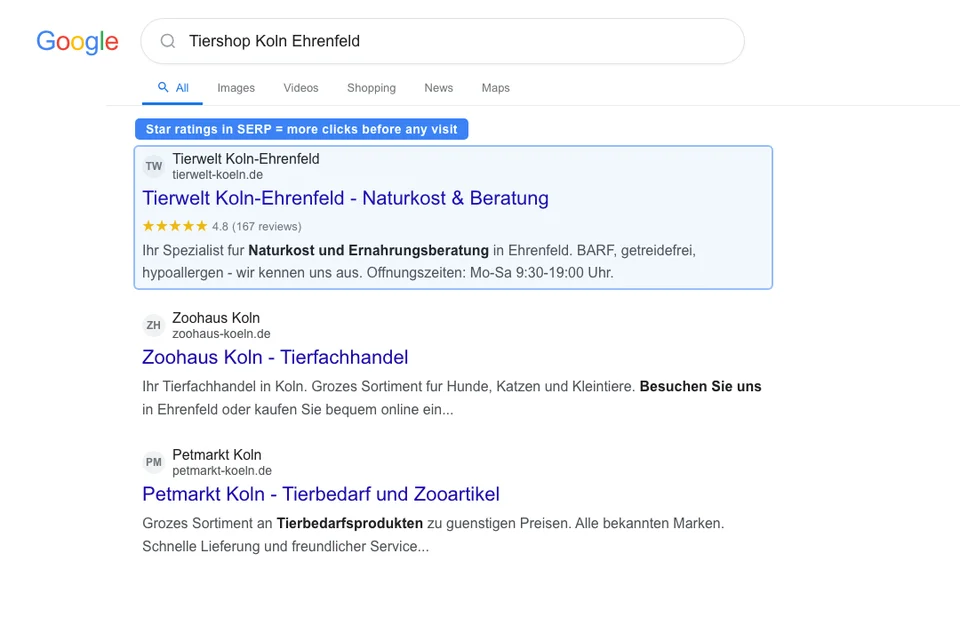Click the star rating of Tierwelt Koln-Ehrenfeld
960x619 pixels.
174,226
